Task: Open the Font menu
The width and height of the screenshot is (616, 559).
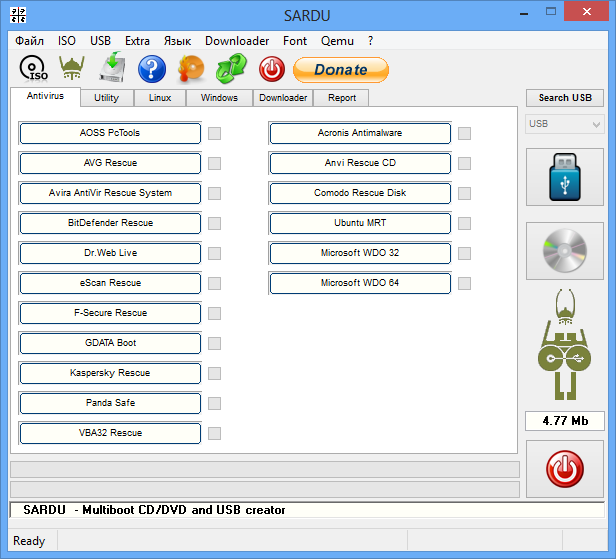Action: 295,41
